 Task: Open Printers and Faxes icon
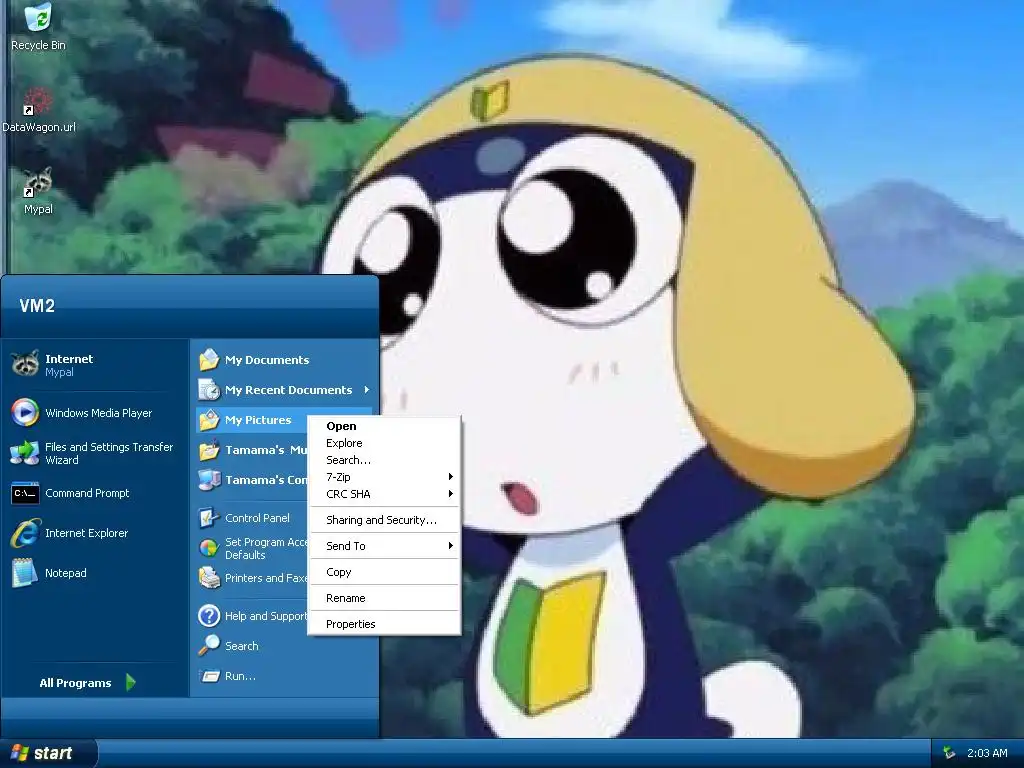pyautogui.click(x=209, y=578)
